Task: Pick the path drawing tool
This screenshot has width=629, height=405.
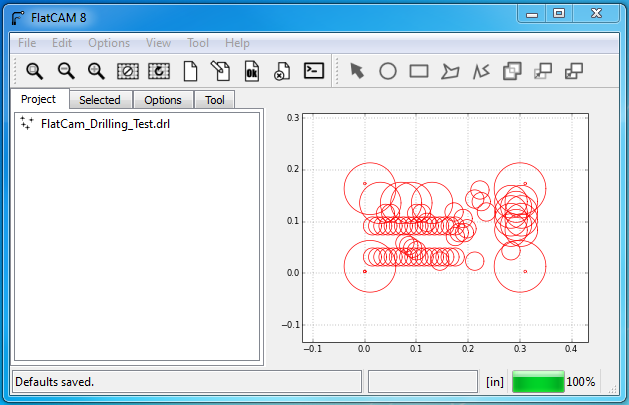Action: (x=481, y=71)
